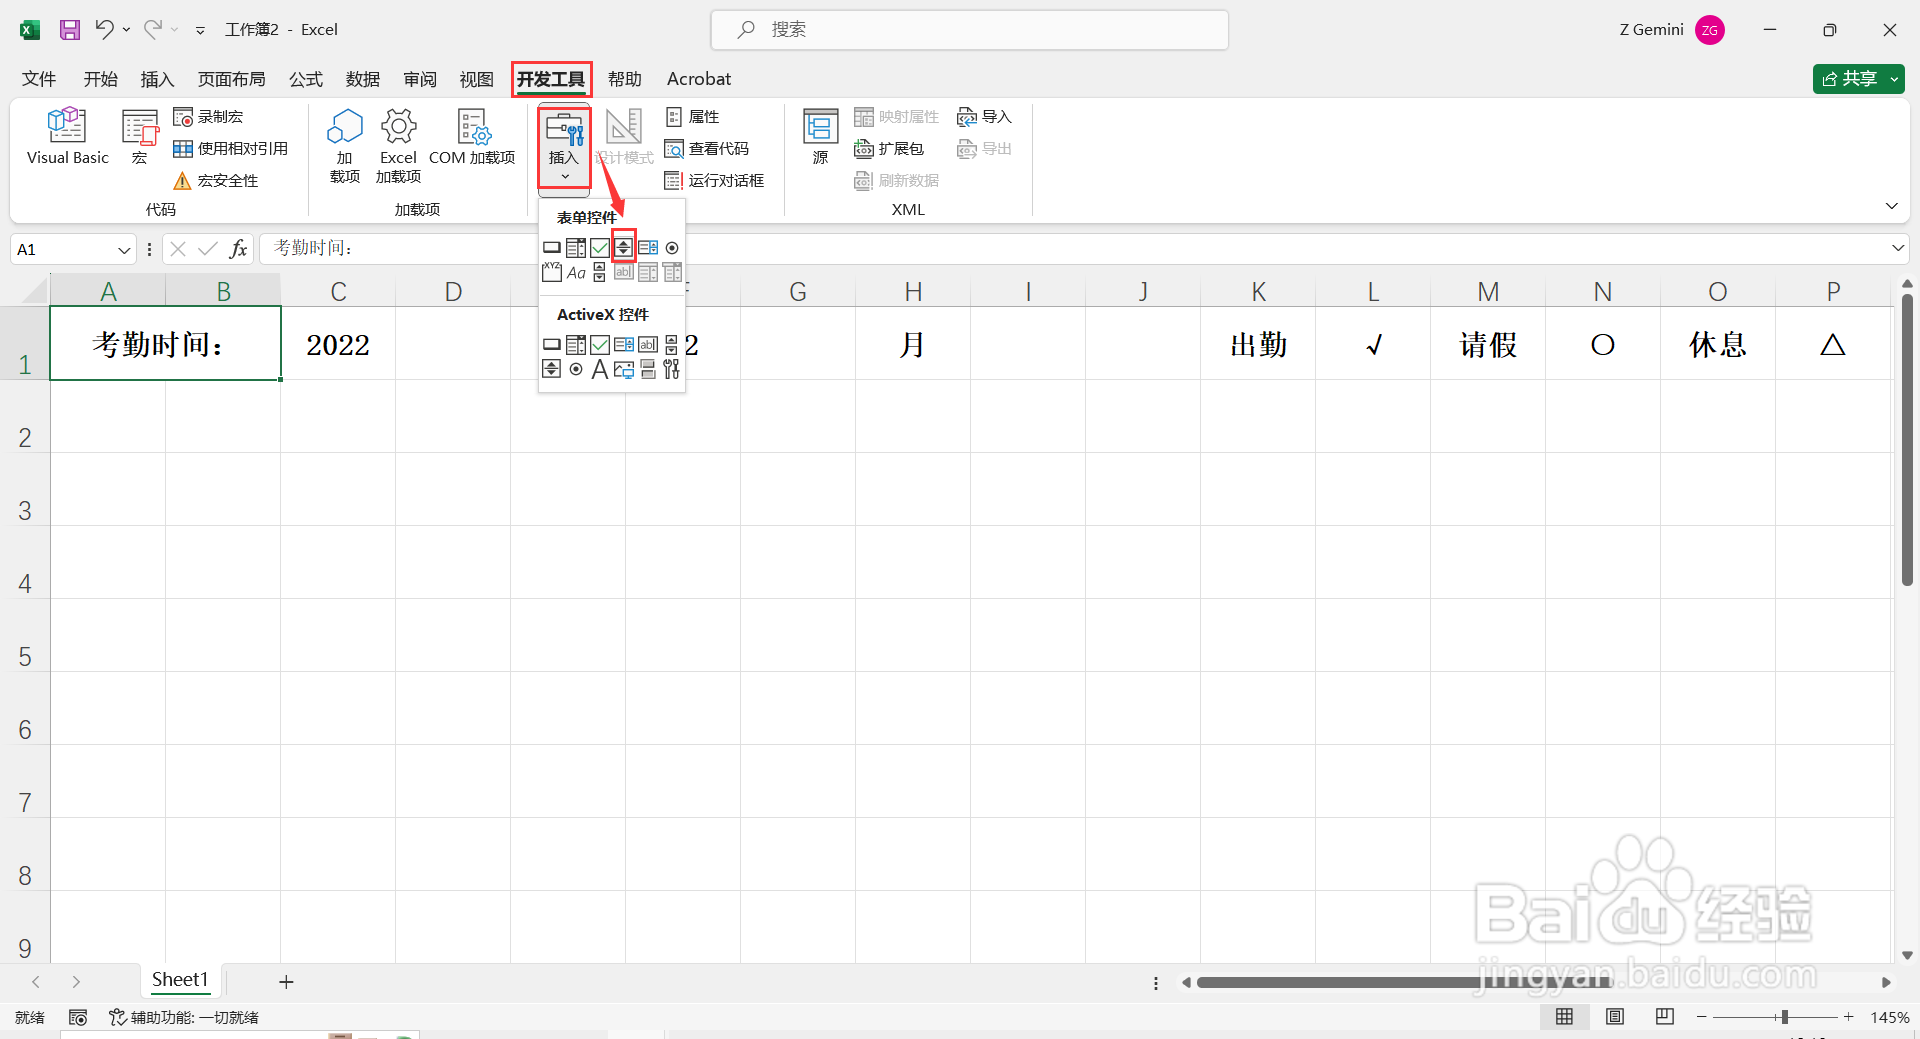Select form control Button icon
Screen dimensions: 1920x1039
pyautogui.click(x=552, y=247)
